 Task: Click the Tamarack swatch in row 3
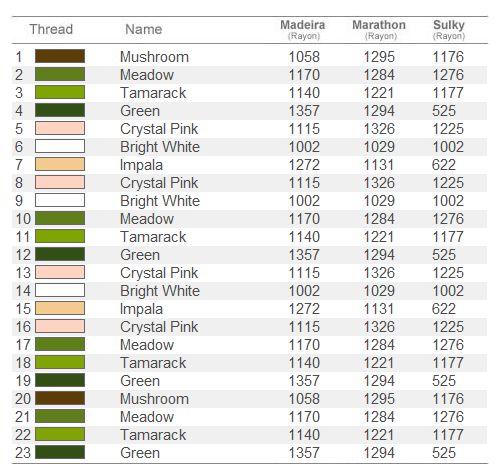60,92
